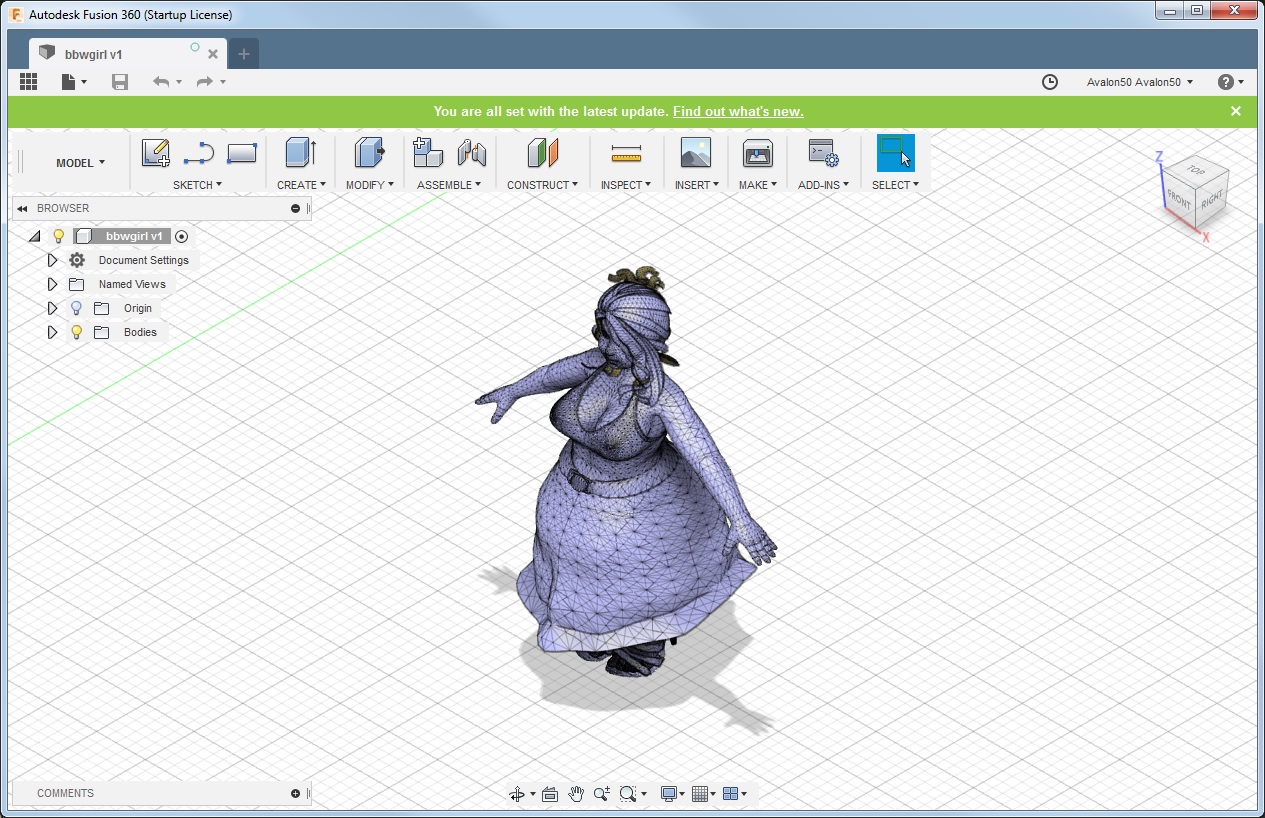Open the Grid and Snaps dropdown

point(704,794)
